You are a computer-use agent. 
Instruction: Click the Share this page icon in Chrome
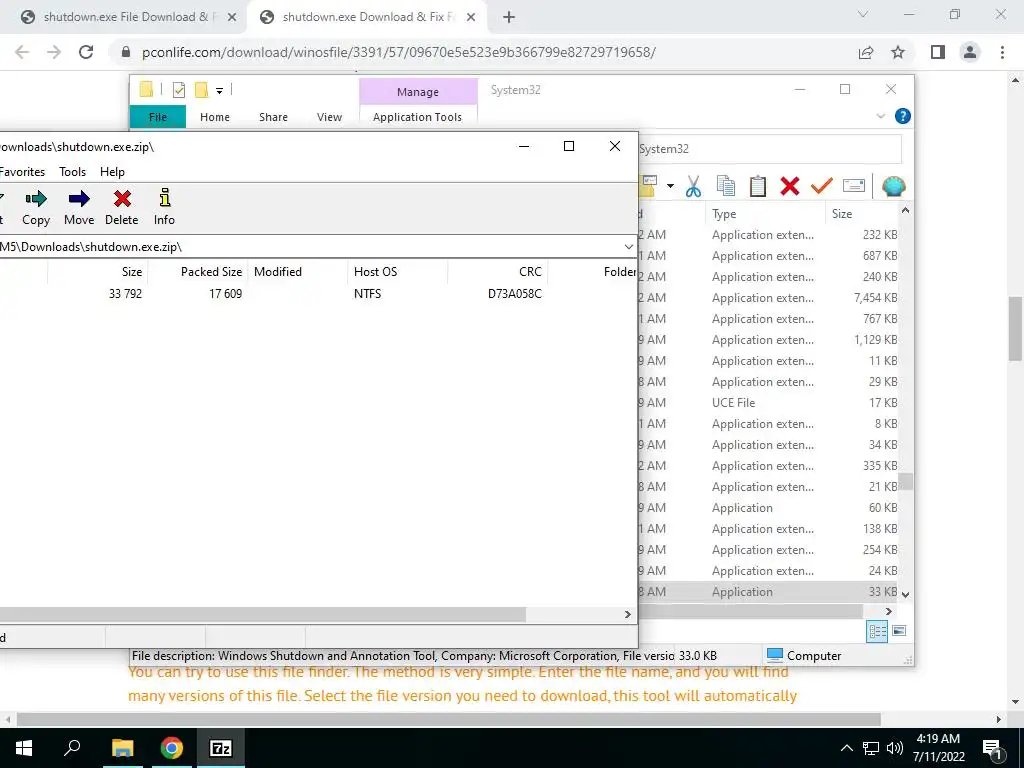[x=866, y=52]
